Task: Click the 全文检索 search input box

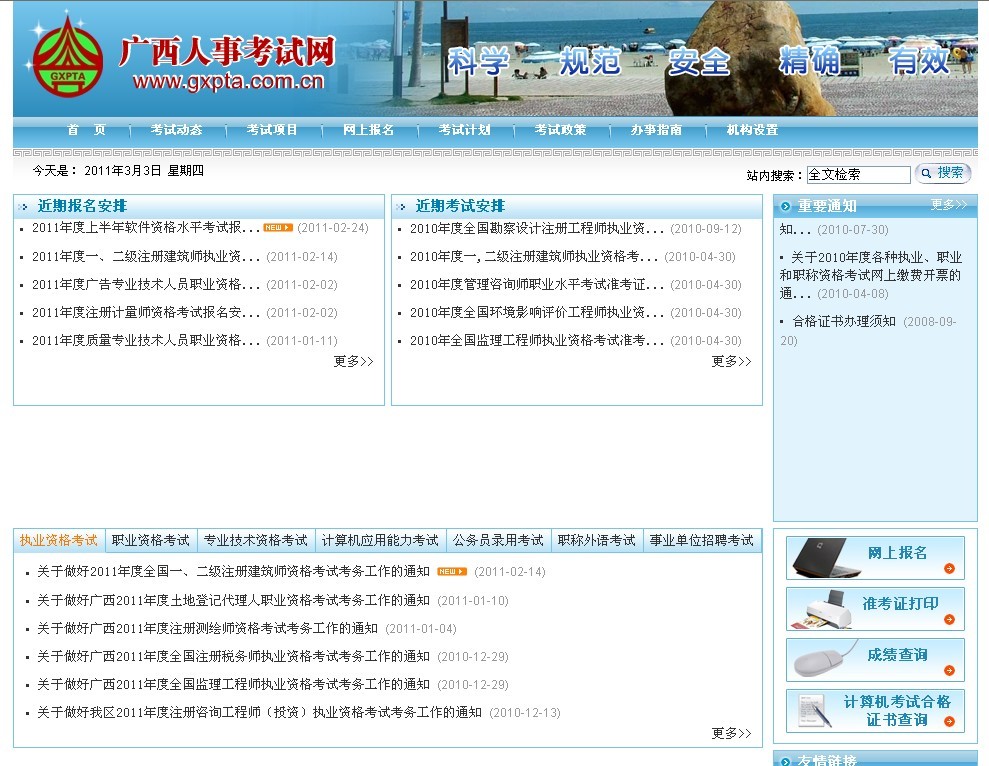Action: tap(858, 173)
